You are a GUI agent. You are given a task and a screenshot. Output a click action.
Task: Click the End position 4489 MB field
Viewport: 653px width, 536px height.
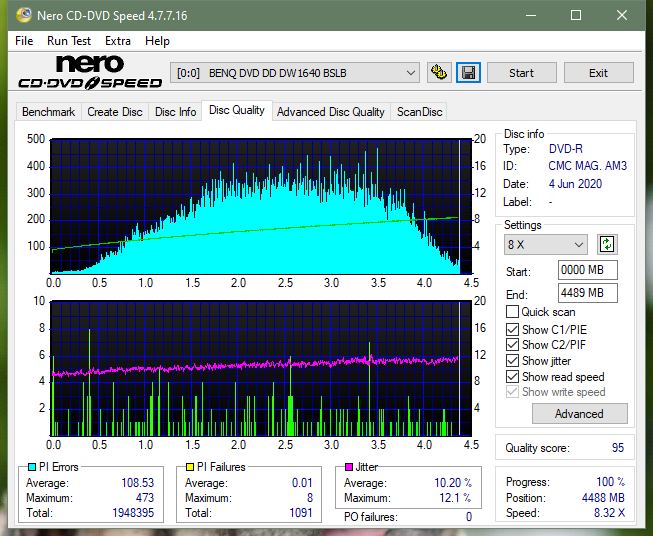pos(587,293)
